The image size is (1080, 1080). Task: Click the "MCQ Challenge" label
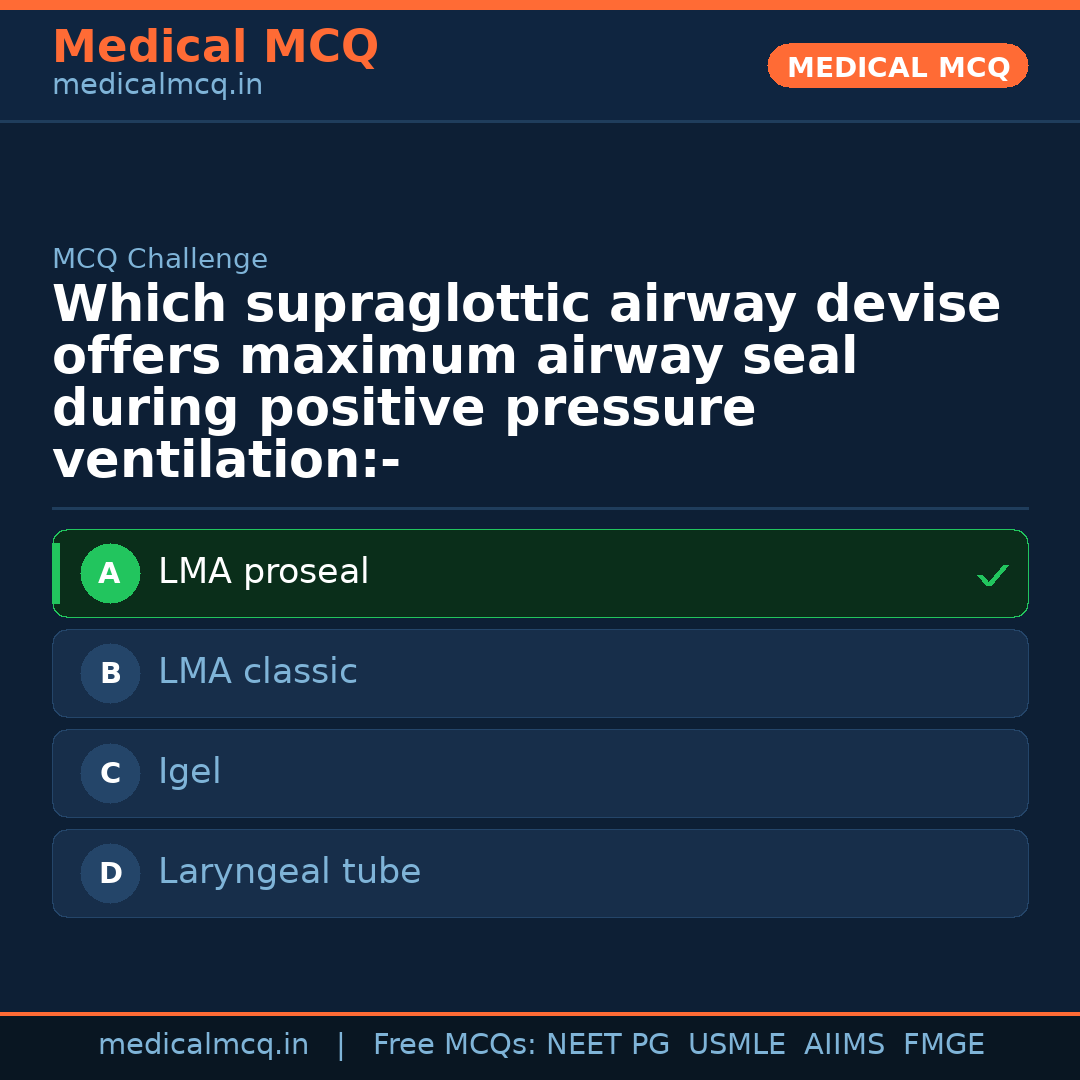160,260
